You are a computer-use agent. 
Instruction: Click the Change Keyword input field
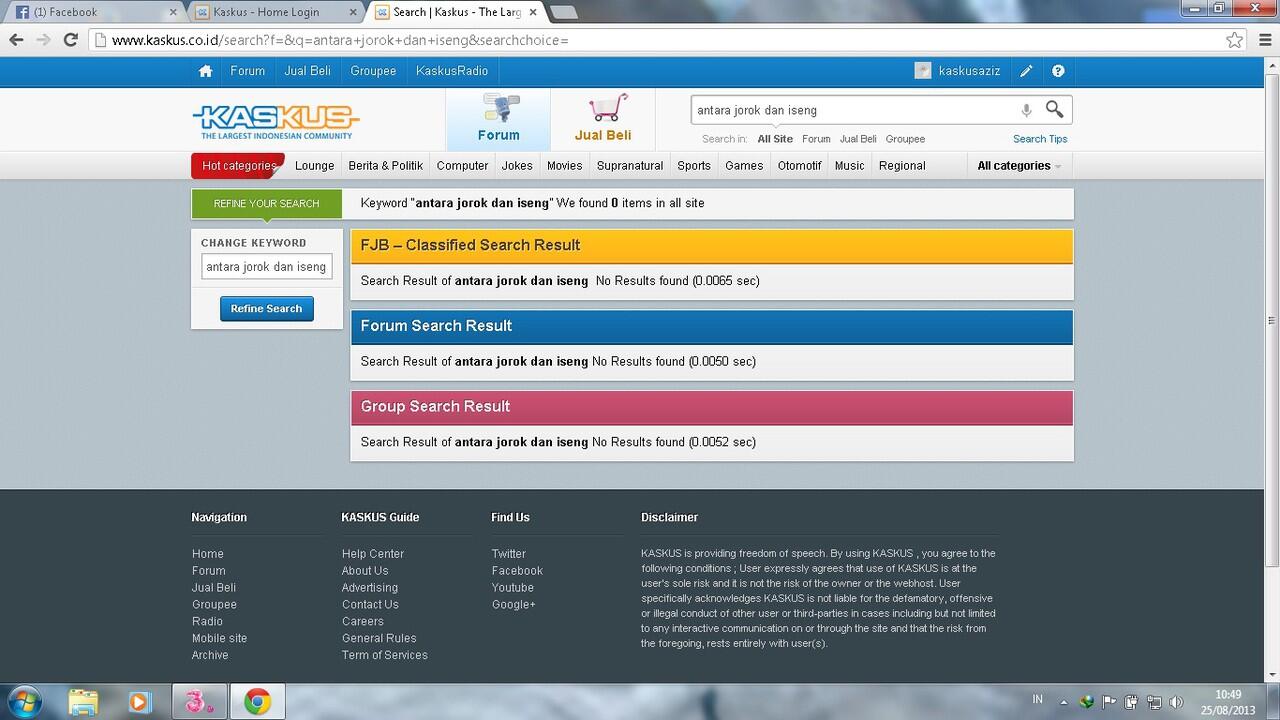pyautogui.click(x=266, y=267)
